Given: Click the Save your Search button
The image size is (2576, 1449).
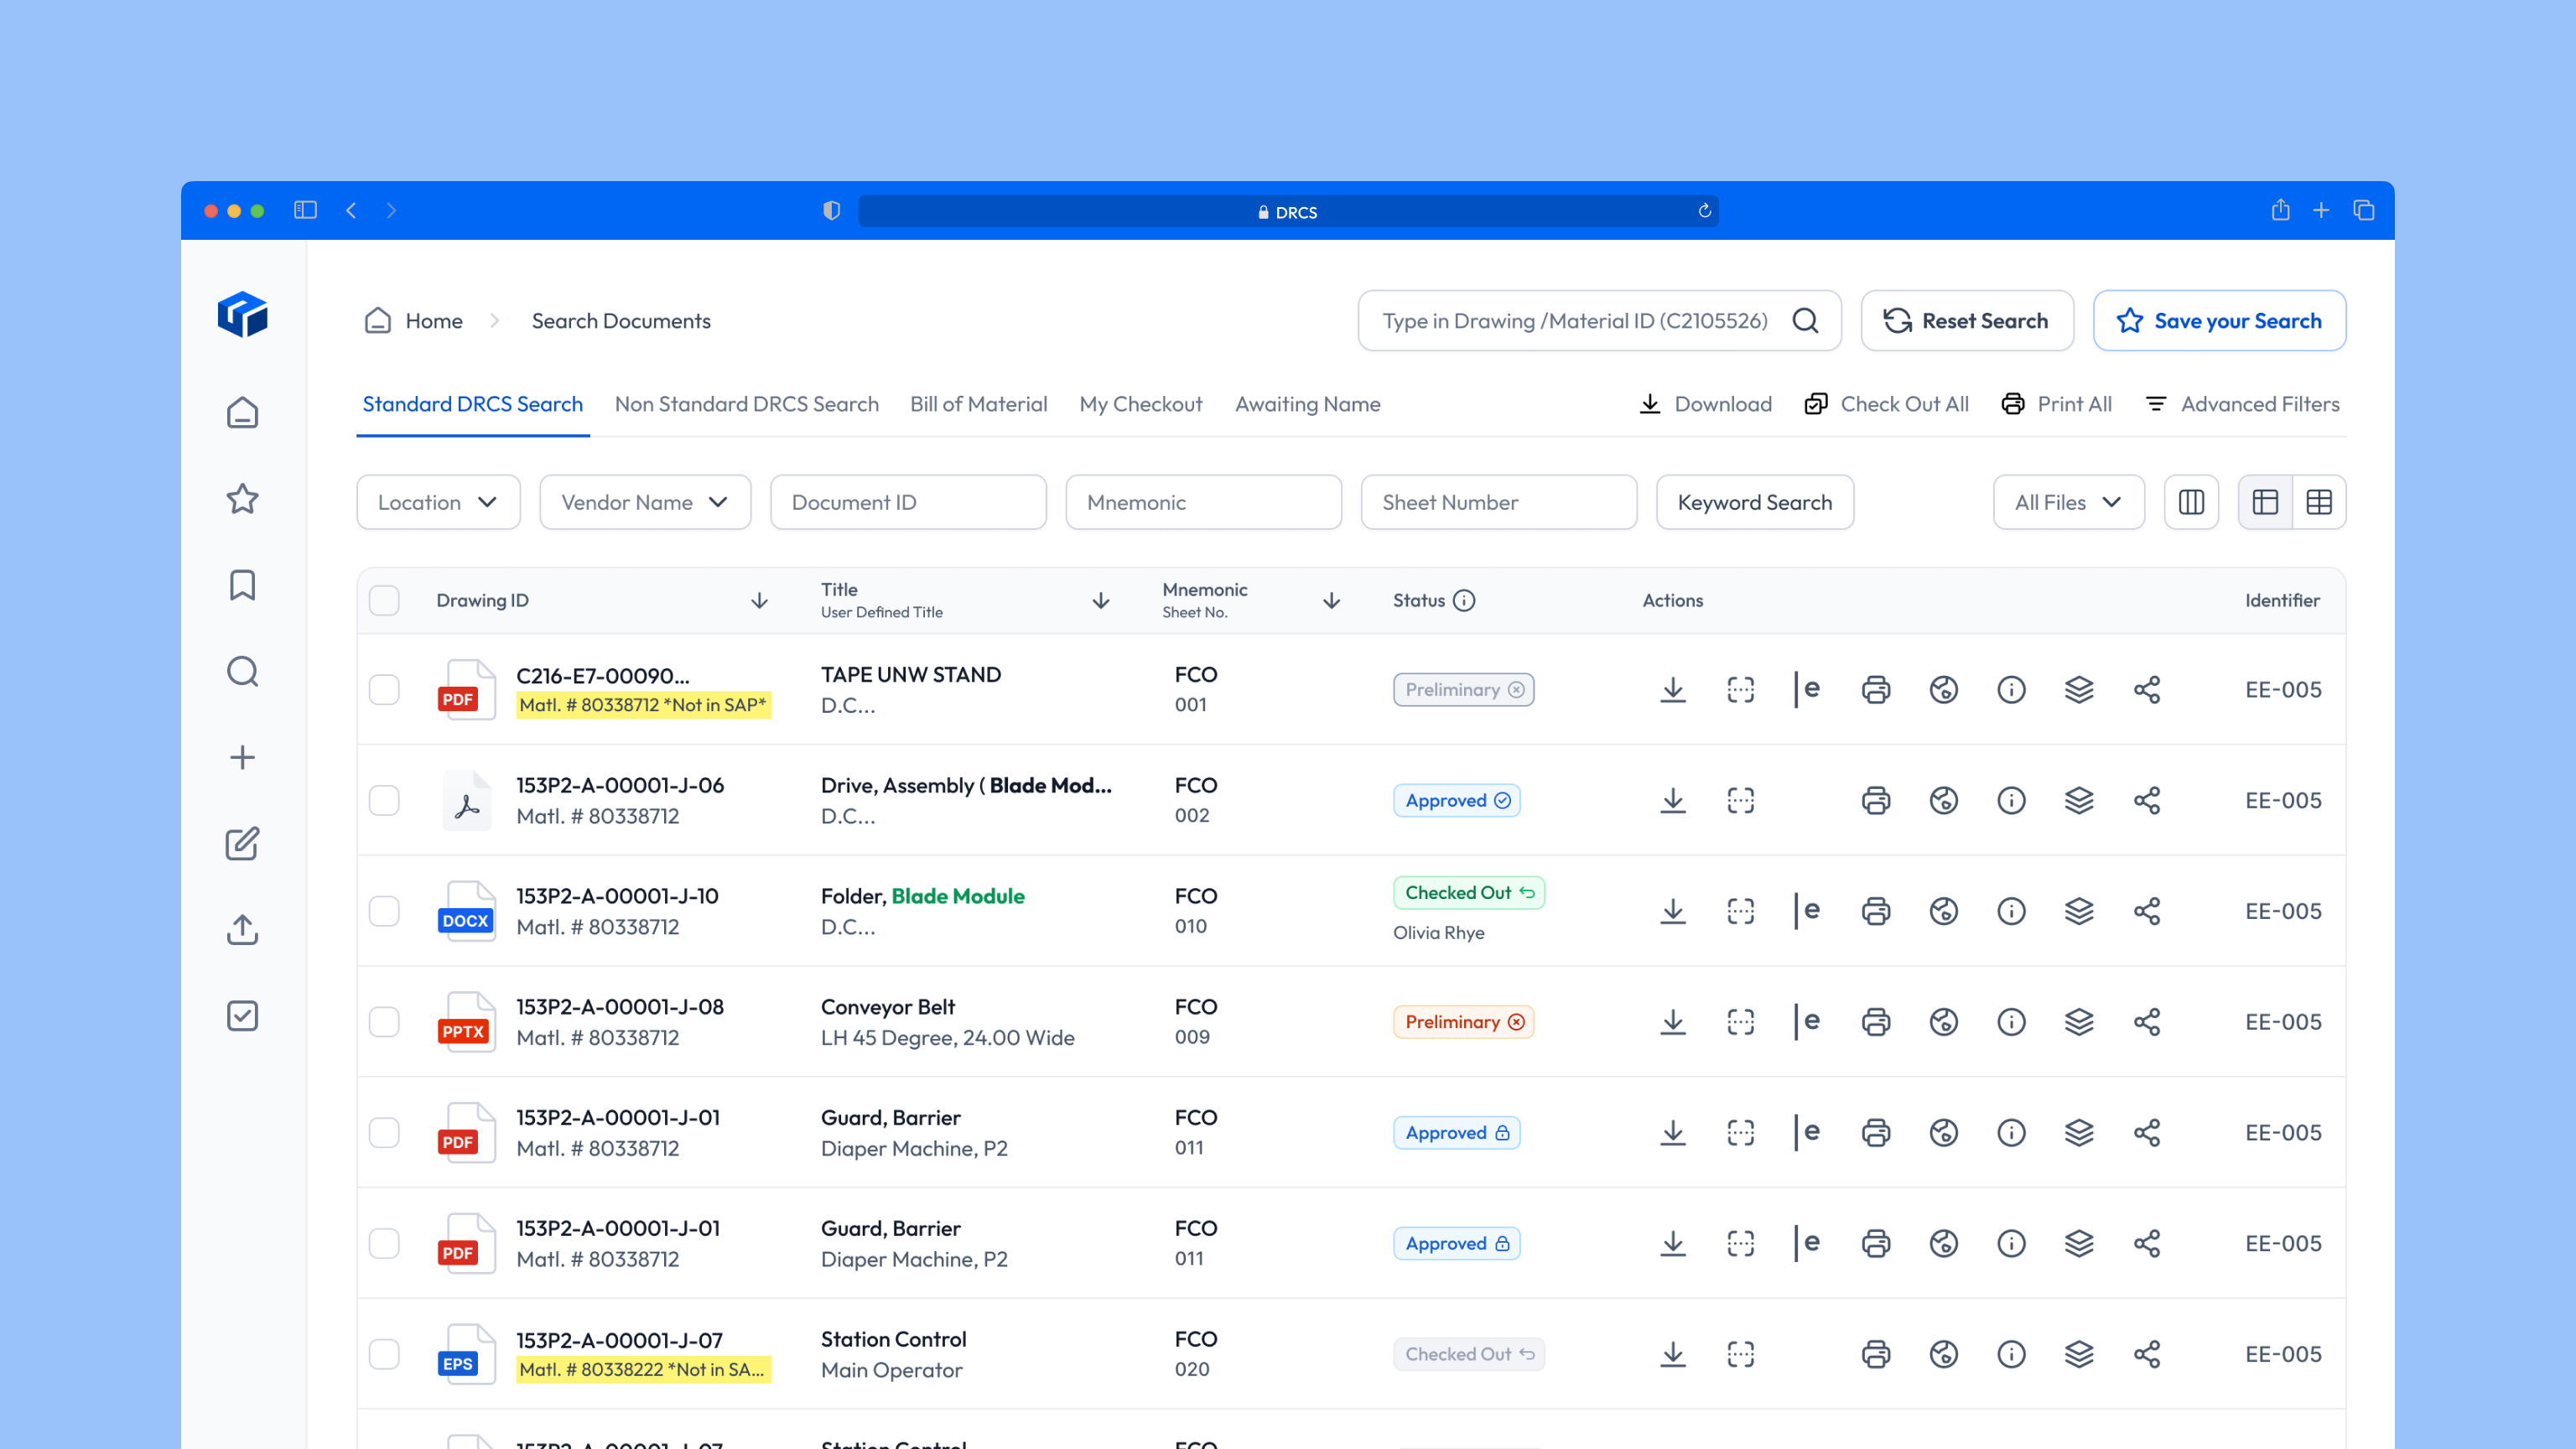Looking at the screenshot, I should coord(2219,321).
